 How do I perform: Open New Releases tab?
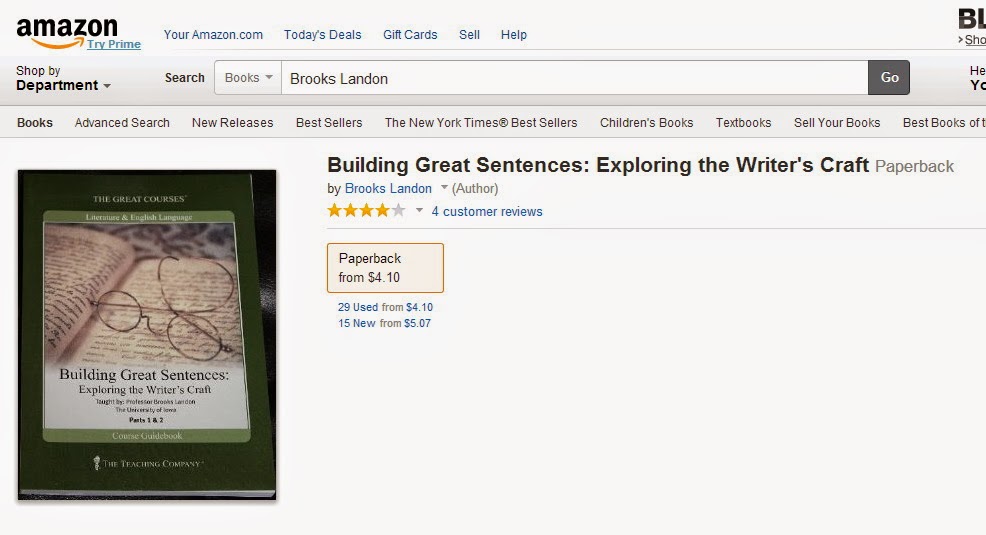pyautogui.click(x=232, y=123)
